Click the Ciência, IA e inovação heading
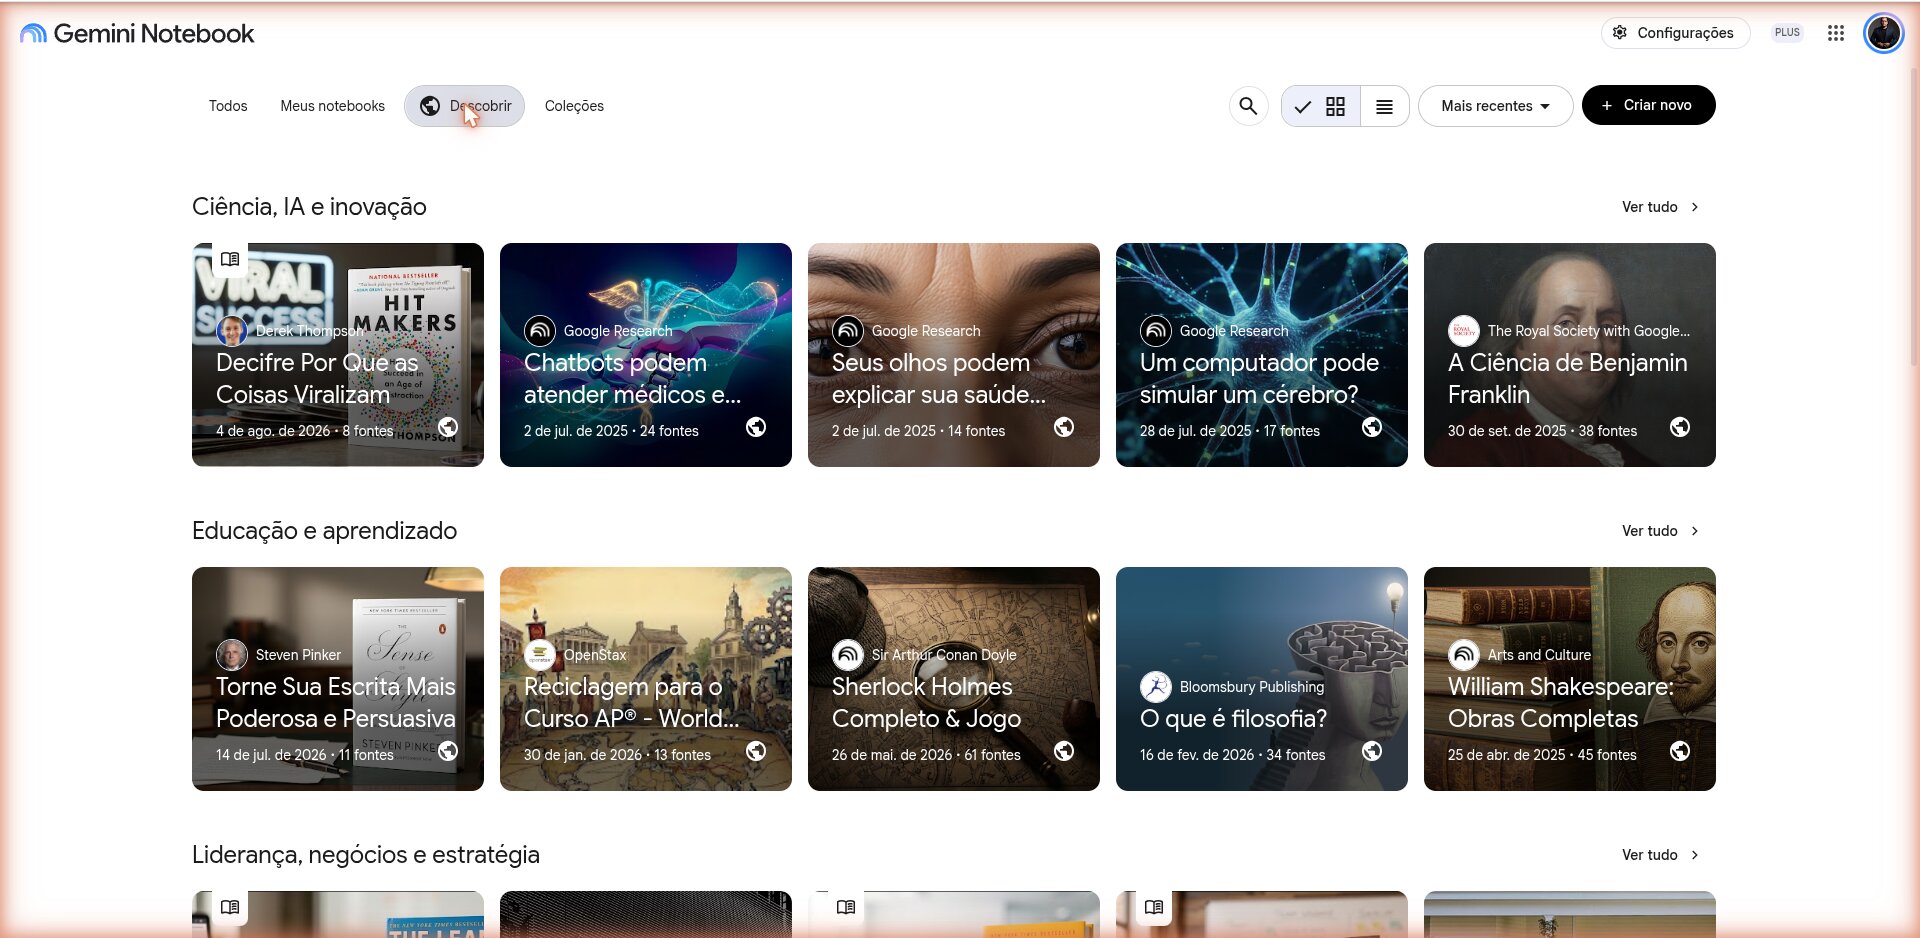1920x938 pixels. click(x=309, y=207)
